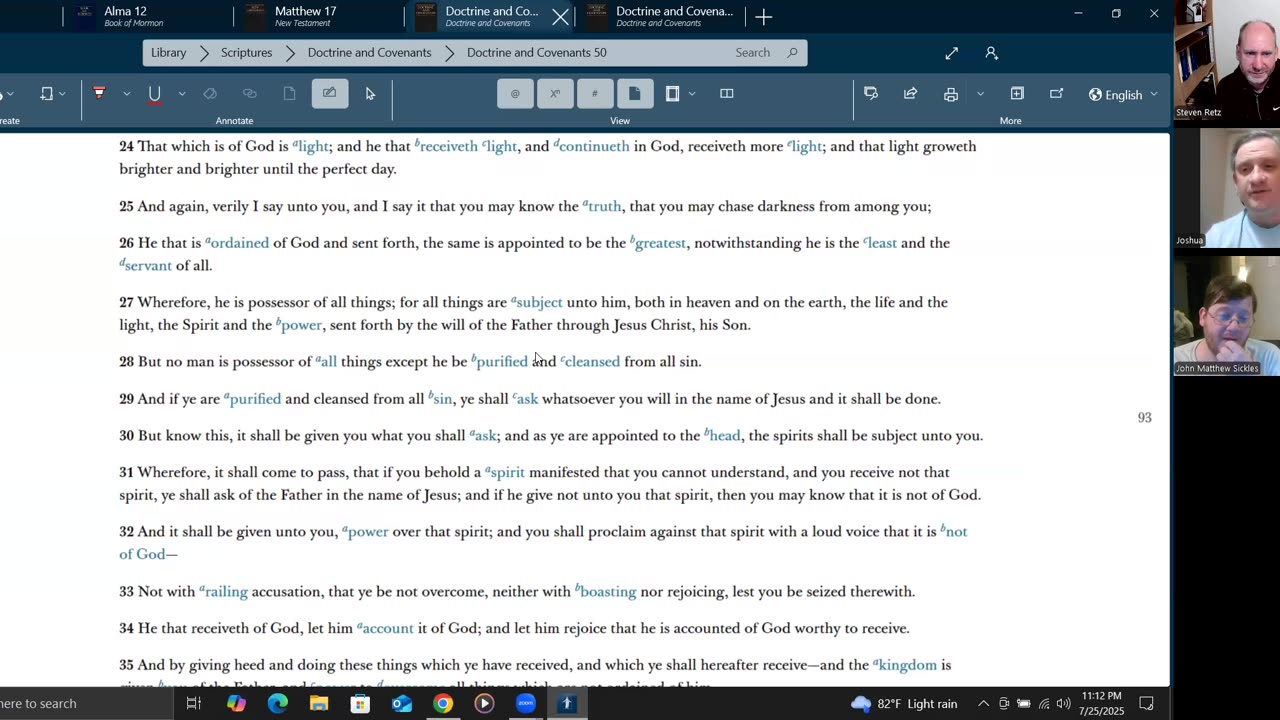Click the fullscreen expand arrows icon

click(x=951, y=53)
